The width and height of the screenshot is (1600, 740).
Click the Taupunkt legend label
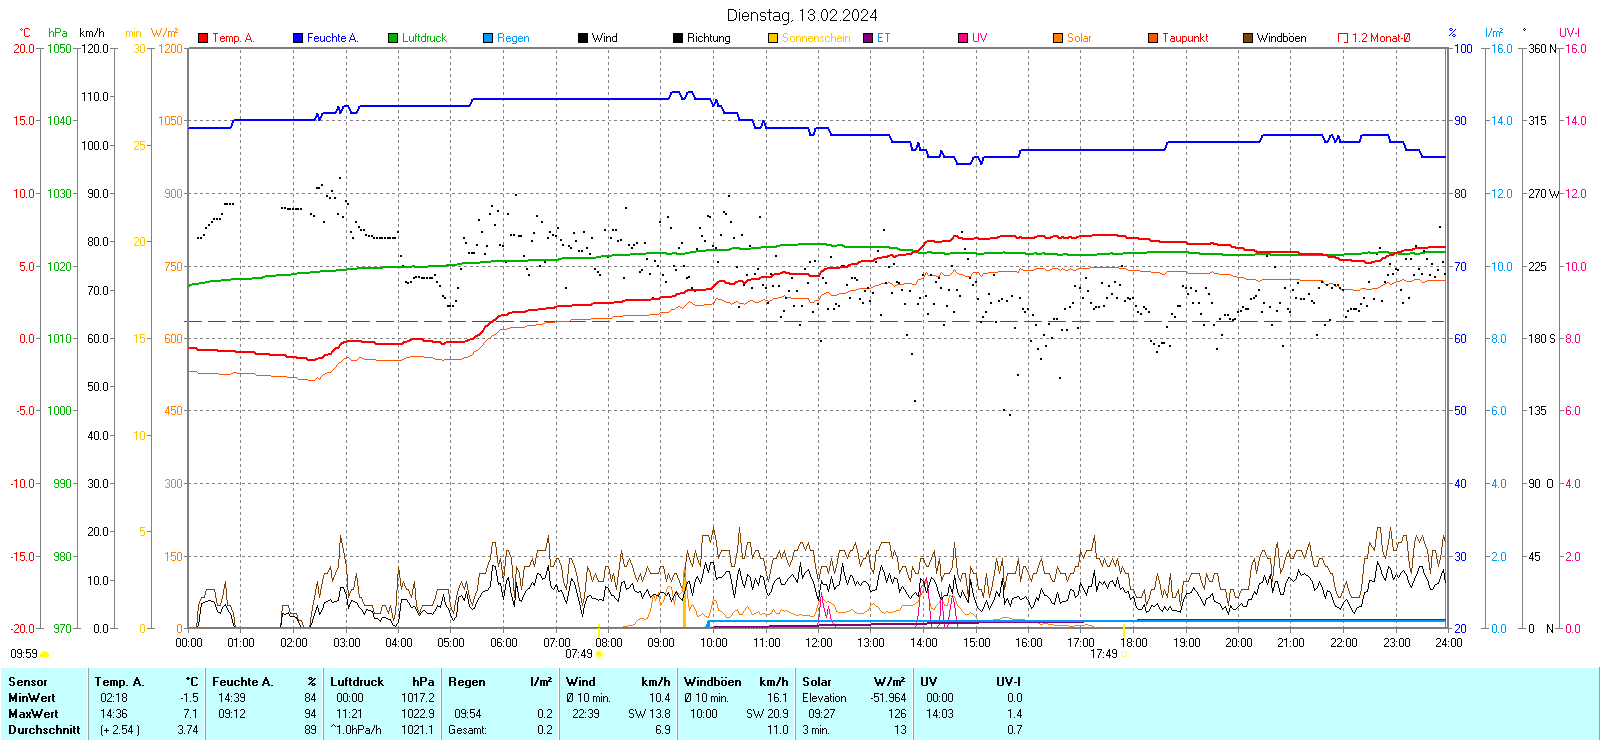[x=1185, y=38]
